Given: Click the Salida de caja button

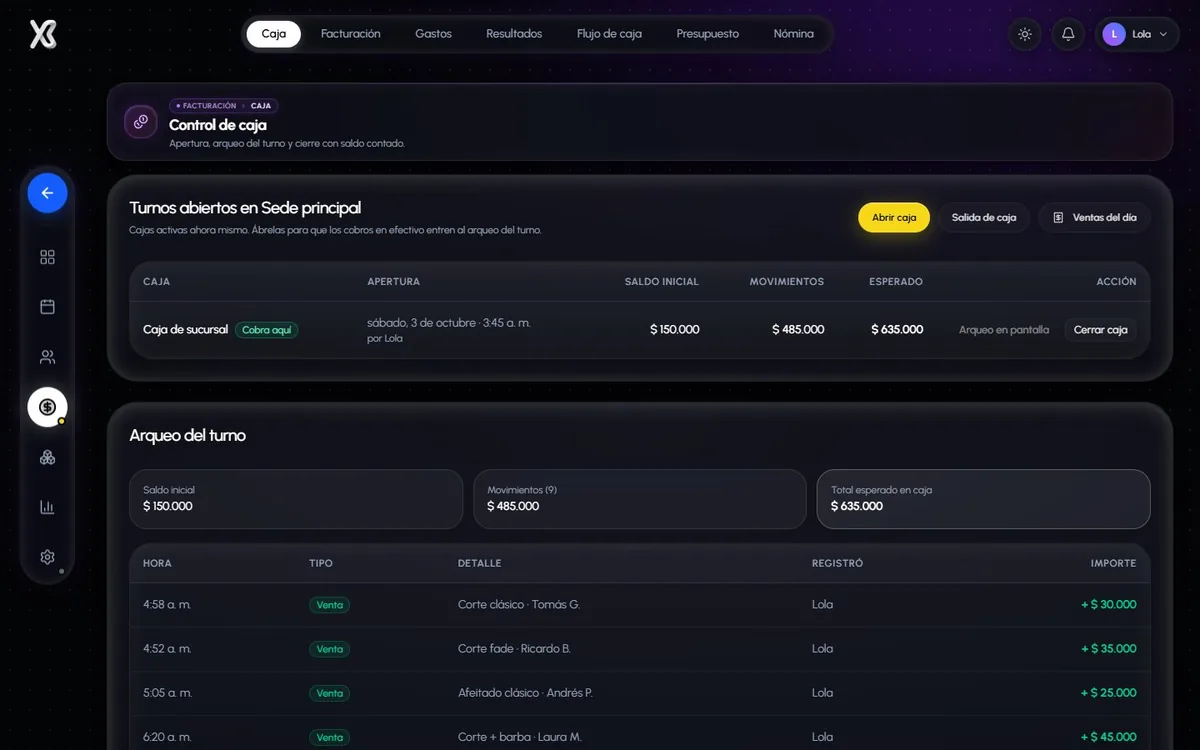Looking at the screenshot, I should (984, 217).
